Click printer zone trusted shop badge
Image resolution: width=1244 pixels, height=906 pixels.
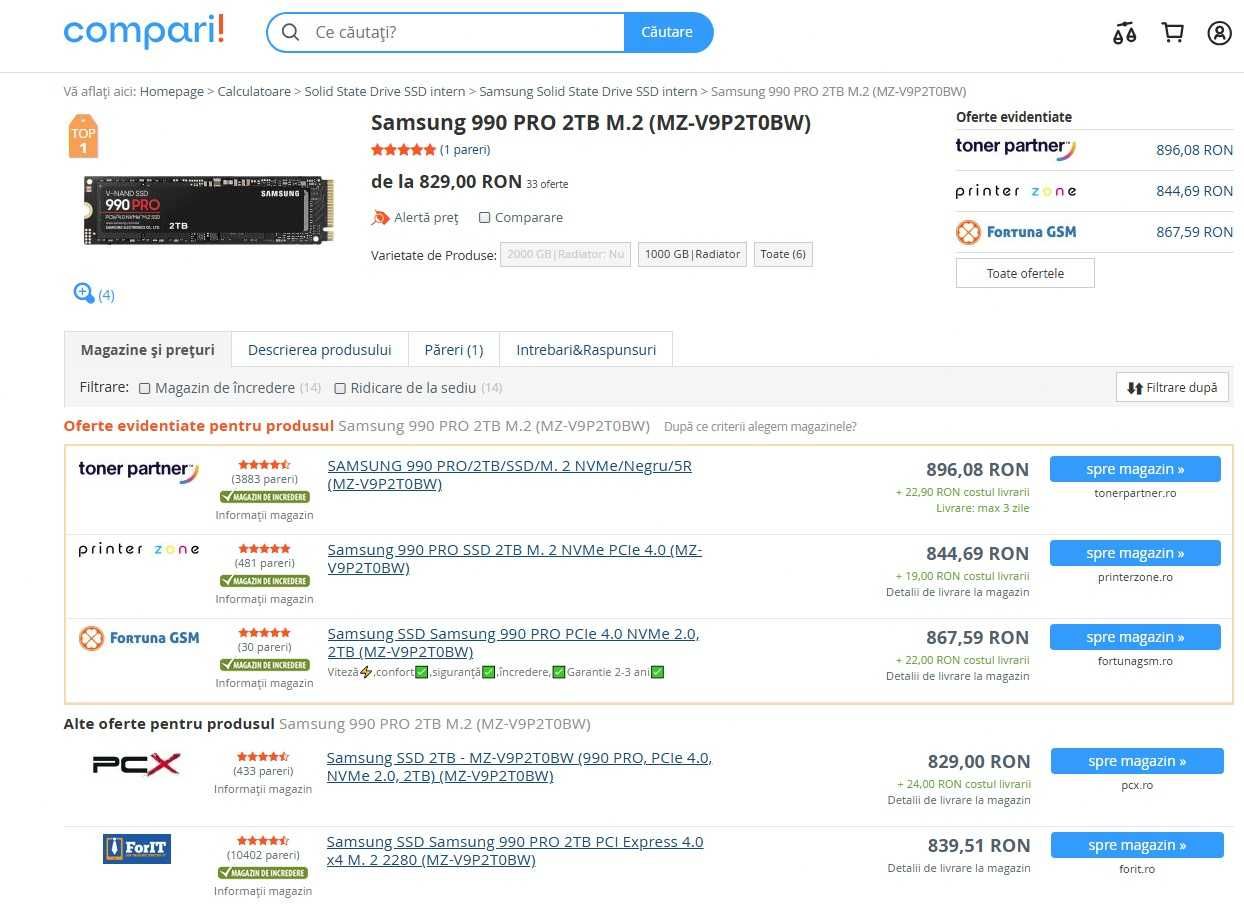[x=264, y=581]
